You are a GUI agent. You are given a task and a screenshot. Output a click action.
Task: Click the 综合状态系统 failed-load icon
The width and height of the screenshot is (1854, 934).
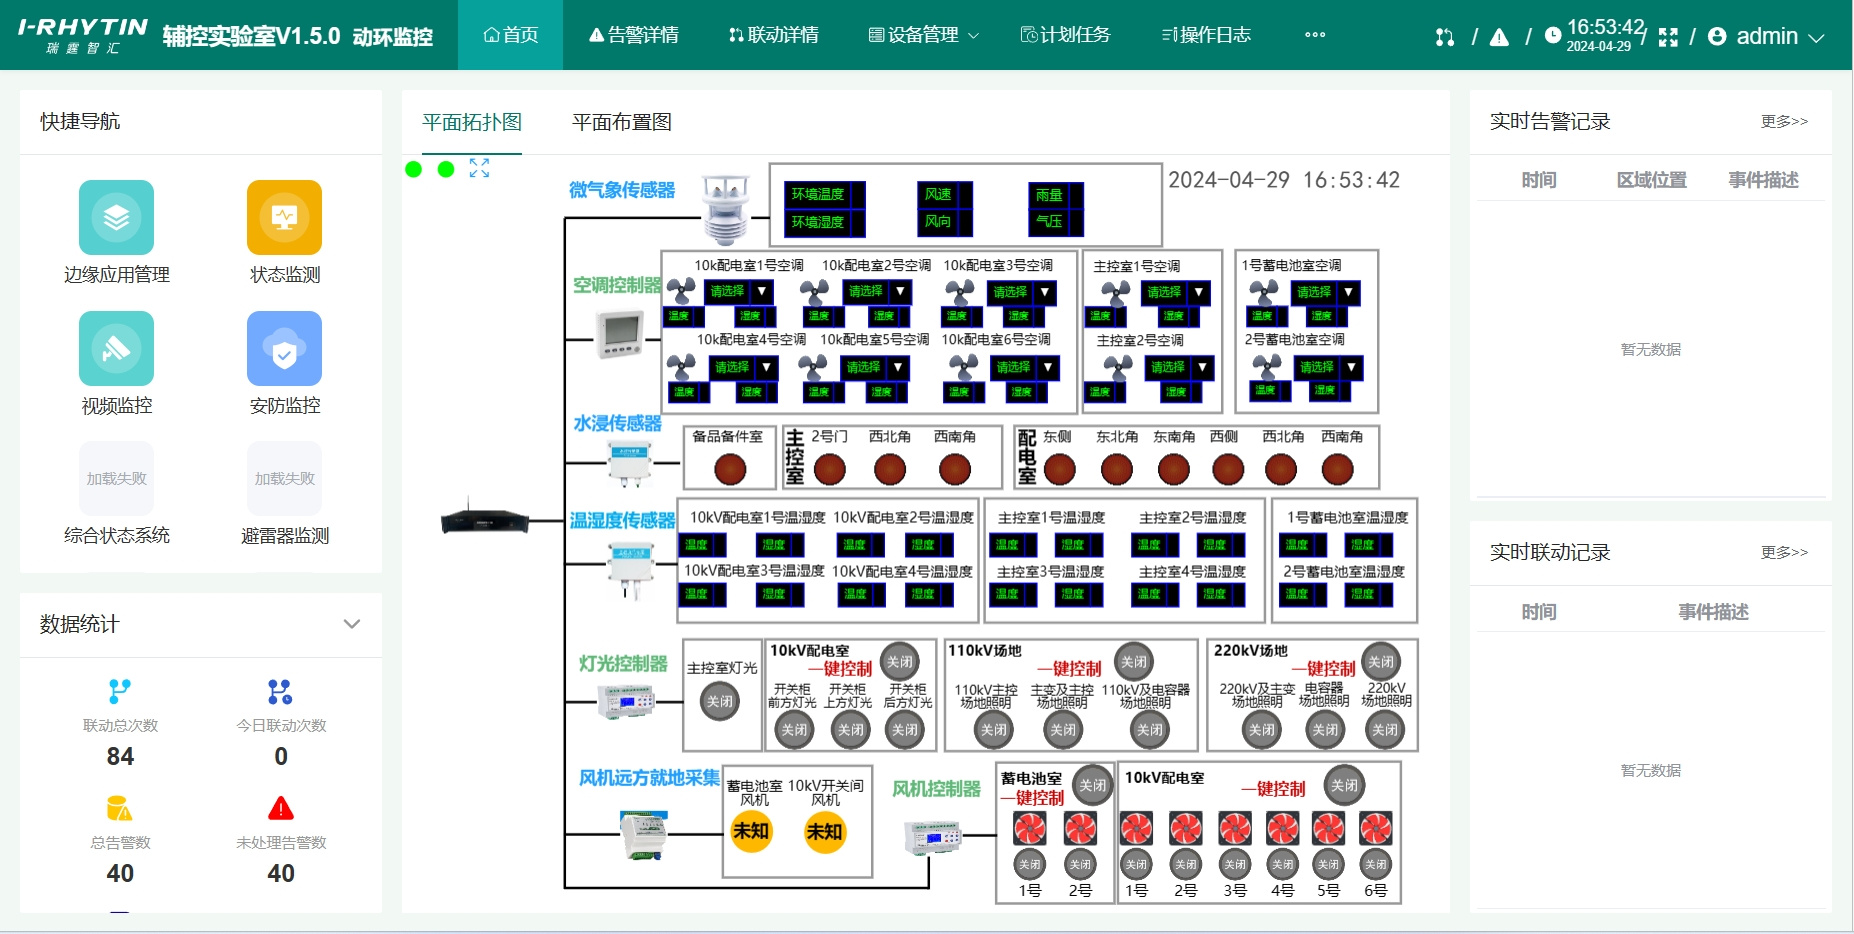(116, 478)
